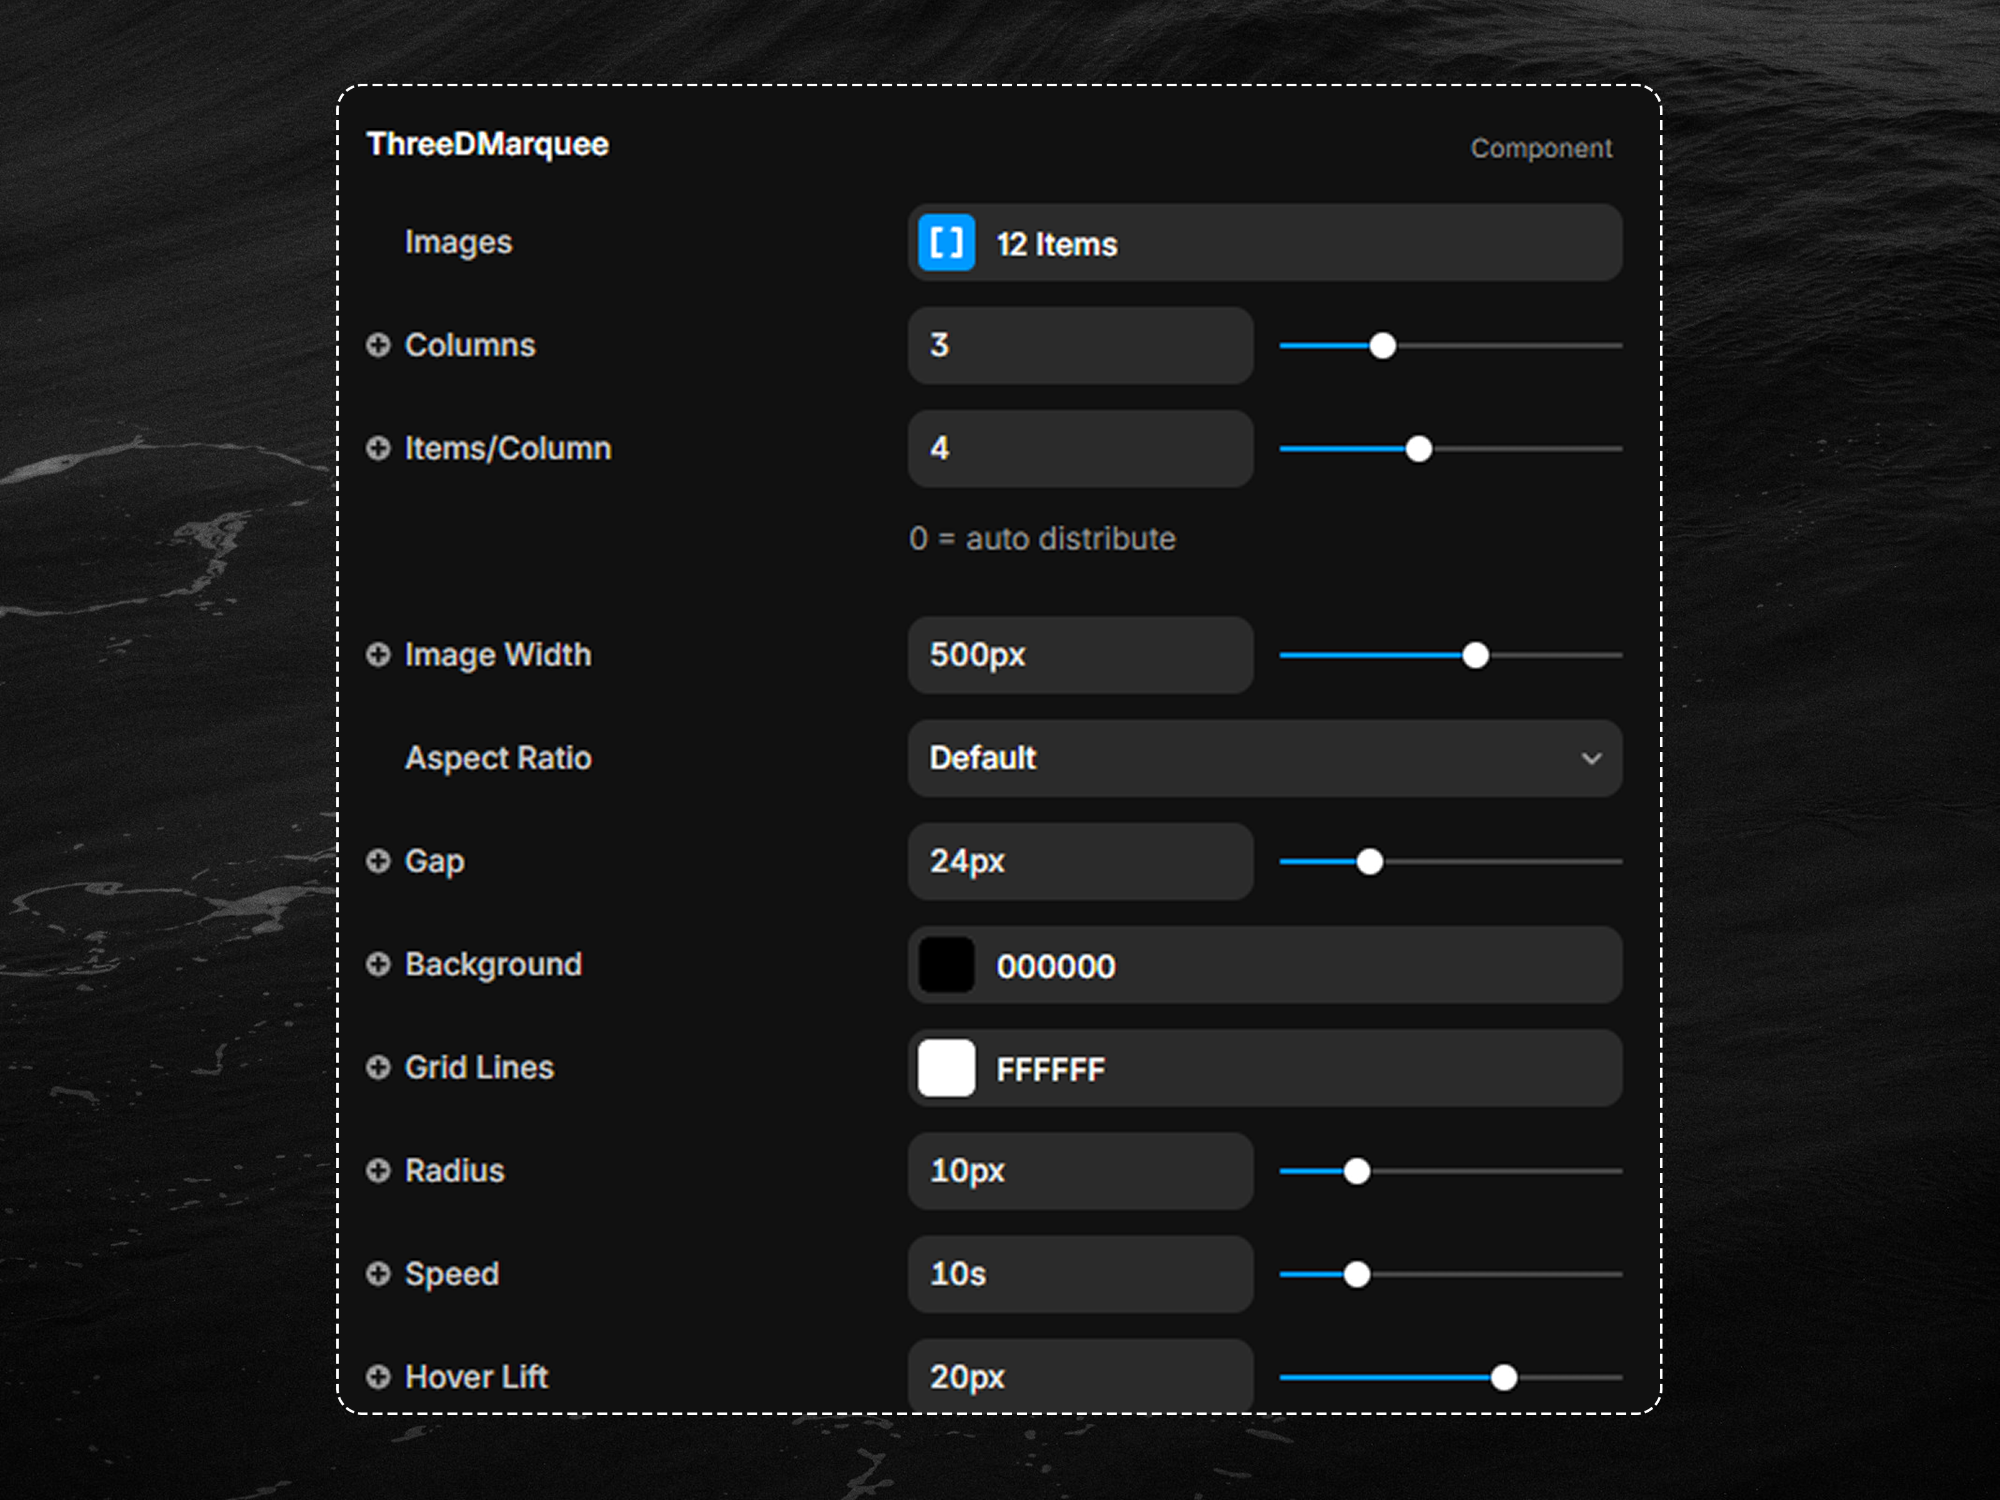The height and width of the screenshot is (1500, 2000).
Task: Click the plus icon next to Grid Lines
Action: [378, 1067]
